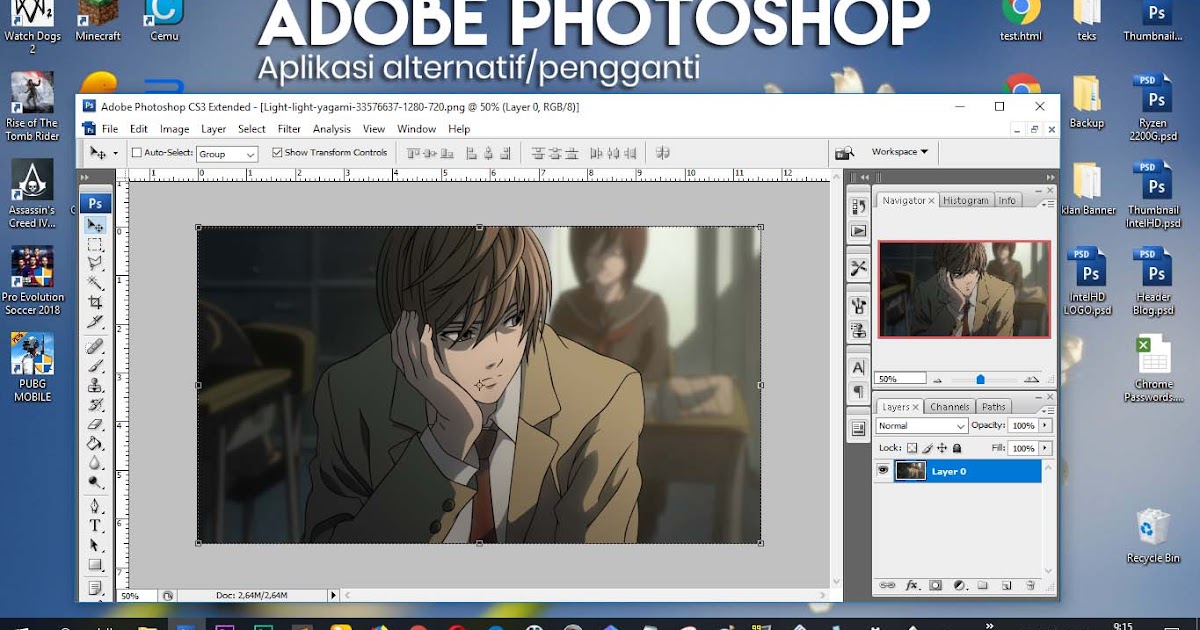Image resolution: width=1200 pixels, height=630 pixels.
Task: Select the Horizontal Type tool
Action: coord(95,526)
